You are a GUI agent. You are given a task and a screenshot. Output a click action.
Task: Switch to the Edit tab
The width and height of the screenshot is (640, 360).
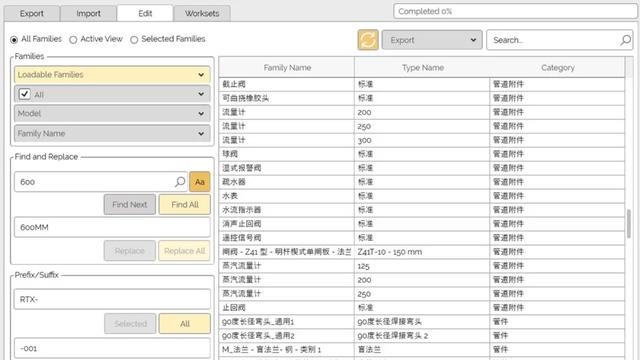145,13
